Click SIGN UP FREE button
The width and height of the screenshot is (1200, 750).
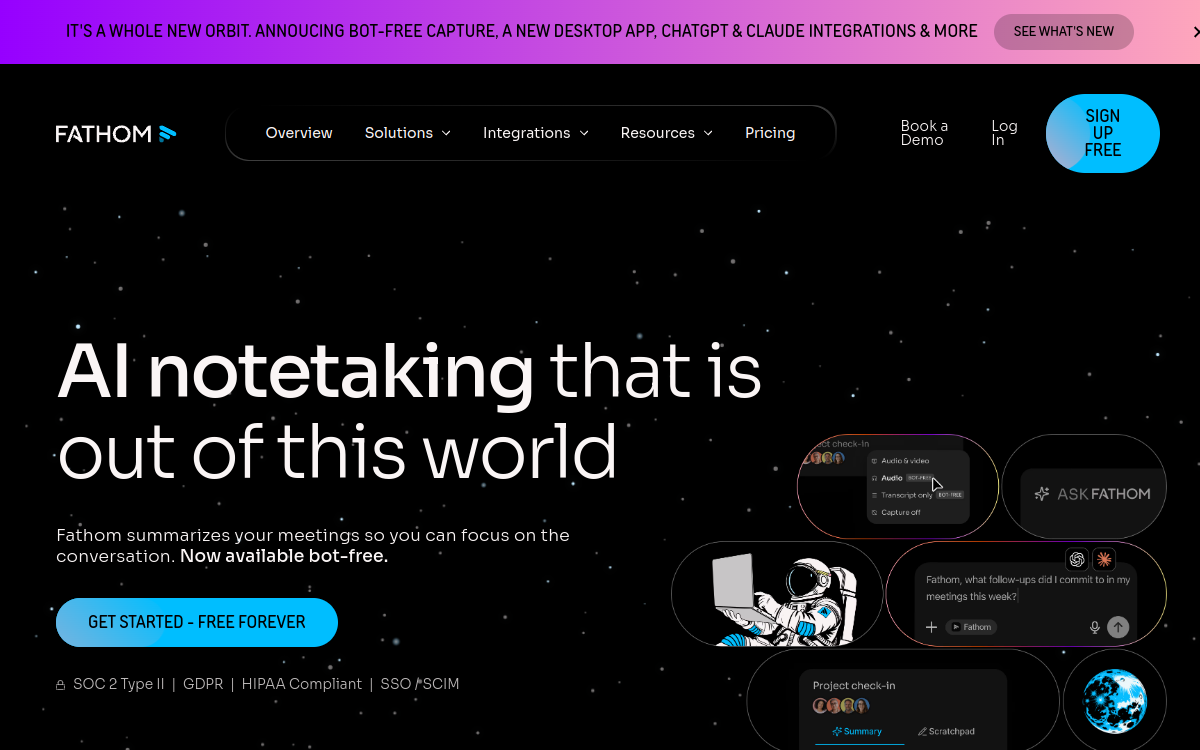[x=1103, y=133]
